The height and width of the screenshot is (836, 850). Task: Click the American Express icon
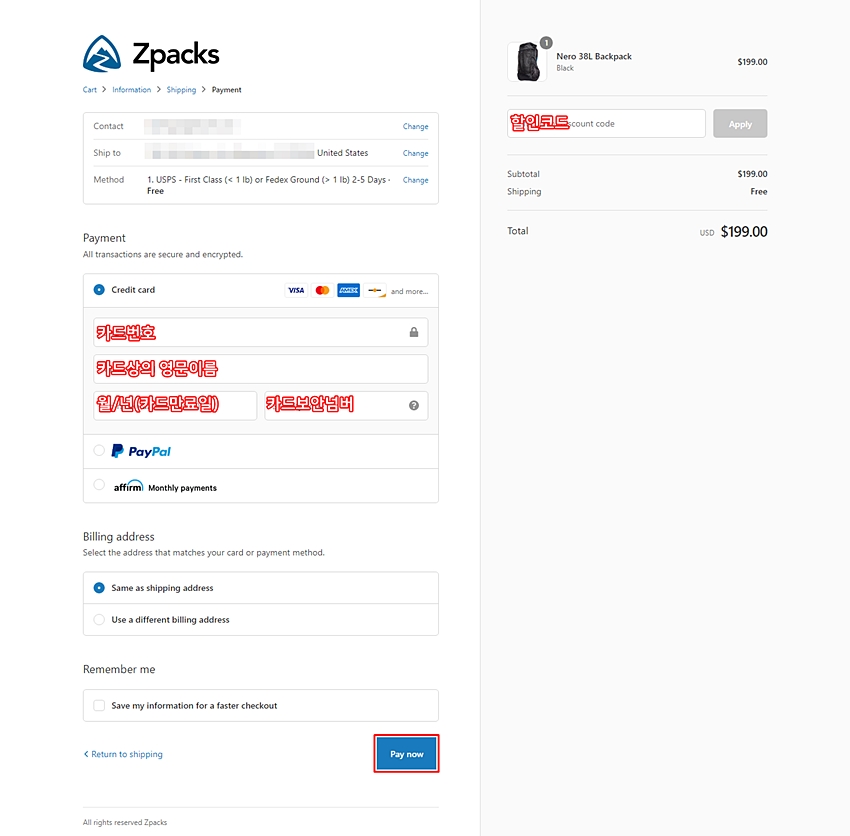pyautogui.click(x=349, y=291)
